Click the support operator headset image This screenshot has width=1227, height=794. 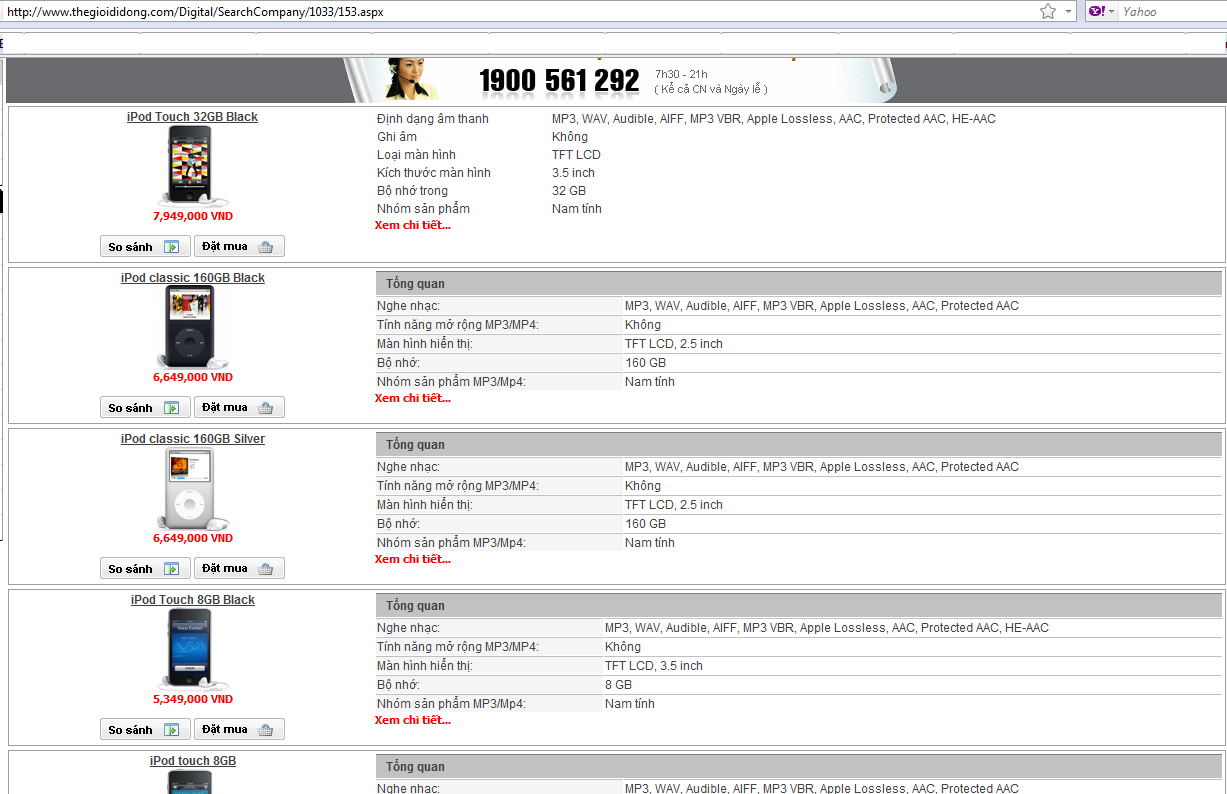point(411,79)
